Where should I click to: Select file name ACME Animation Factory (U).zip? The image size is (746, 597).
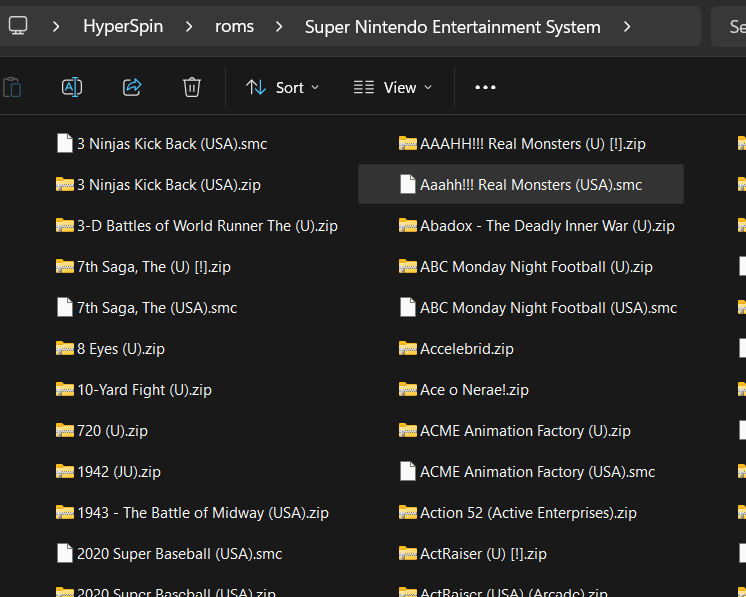tap(525, 431)
